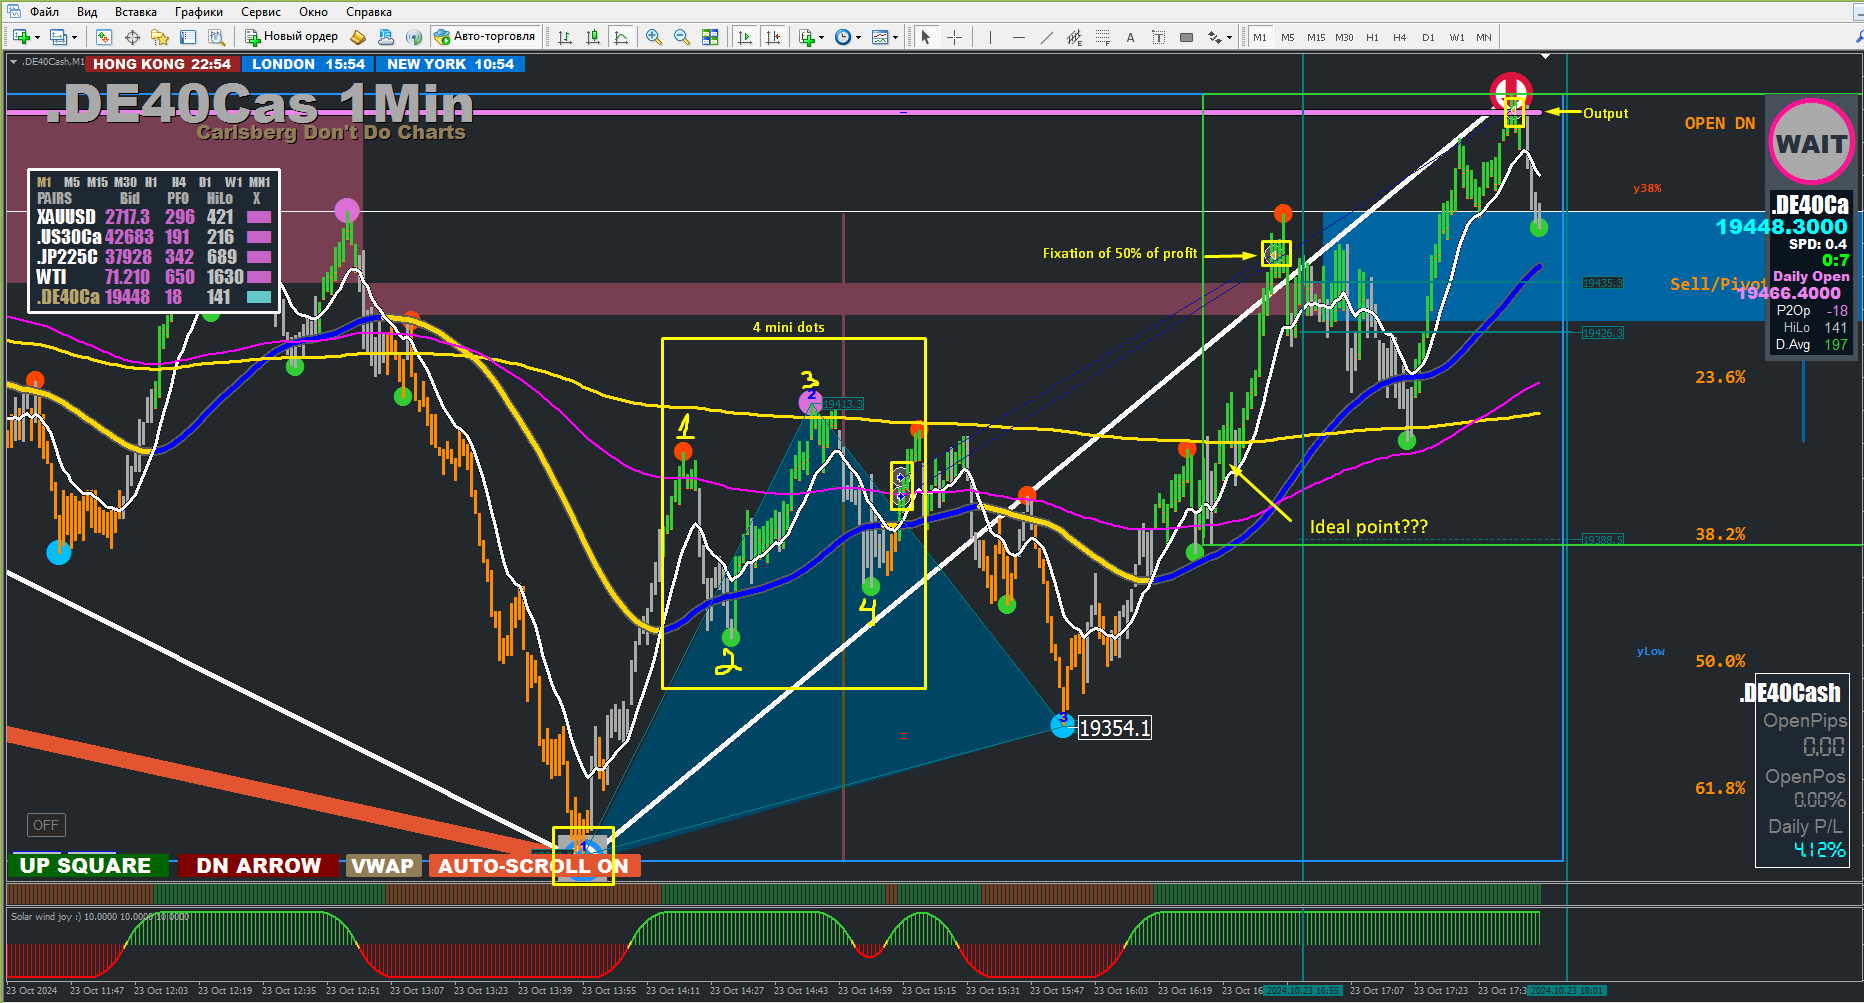The height and width of the screenshot is (1003, 1864).
Task: Open the Periods clock dropdown arrow
Action: coord(858,38)
